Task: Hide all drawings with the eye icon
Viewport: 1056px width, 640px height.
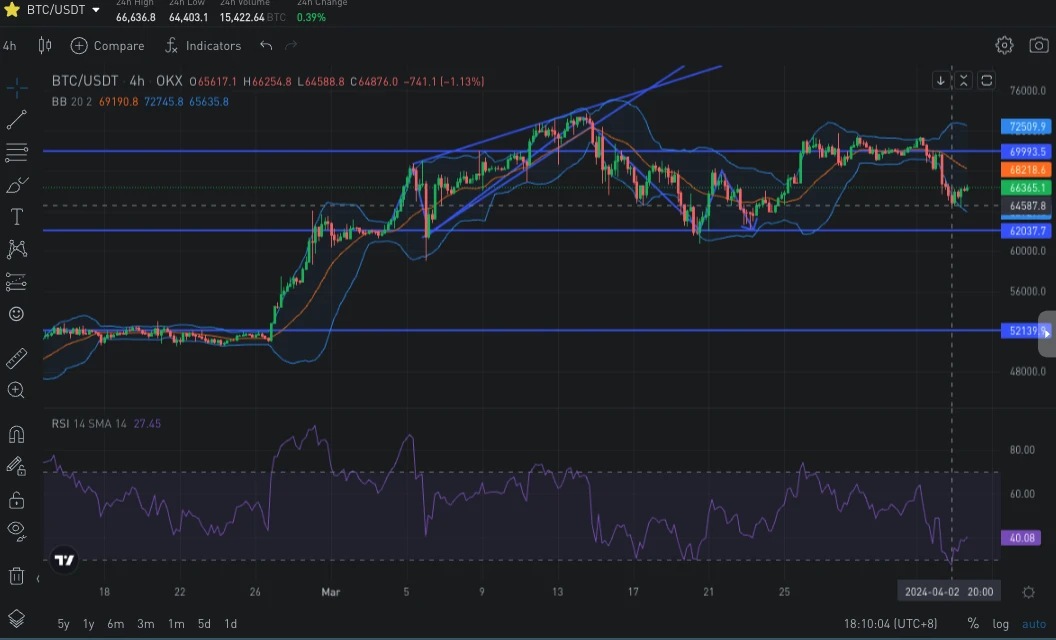Action: click(x=16, y=531)
